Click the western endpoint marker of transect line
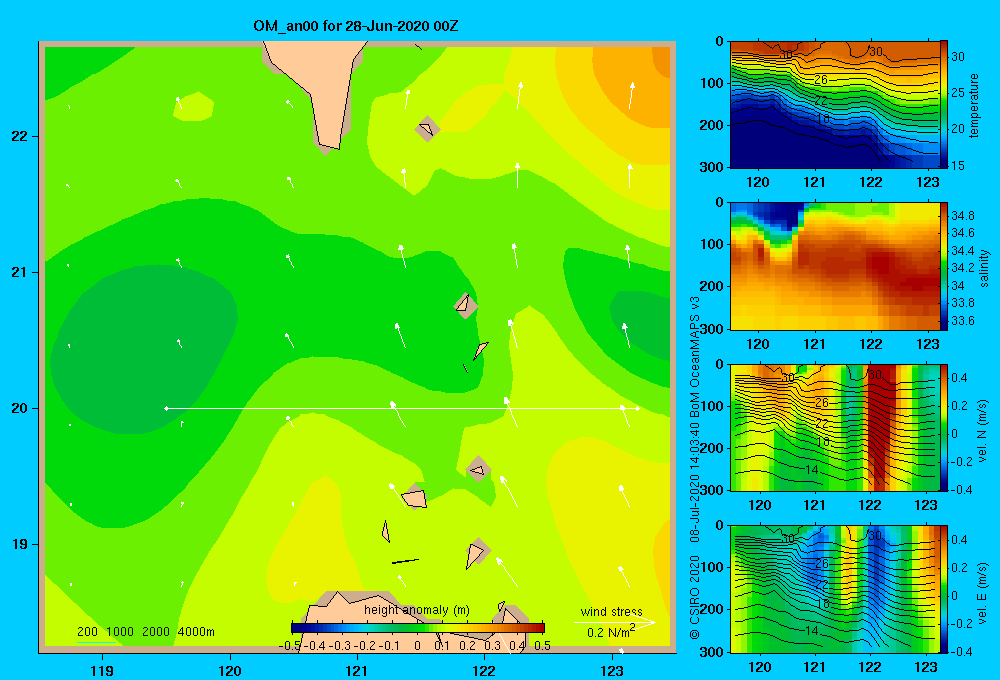 pos(166,408)
